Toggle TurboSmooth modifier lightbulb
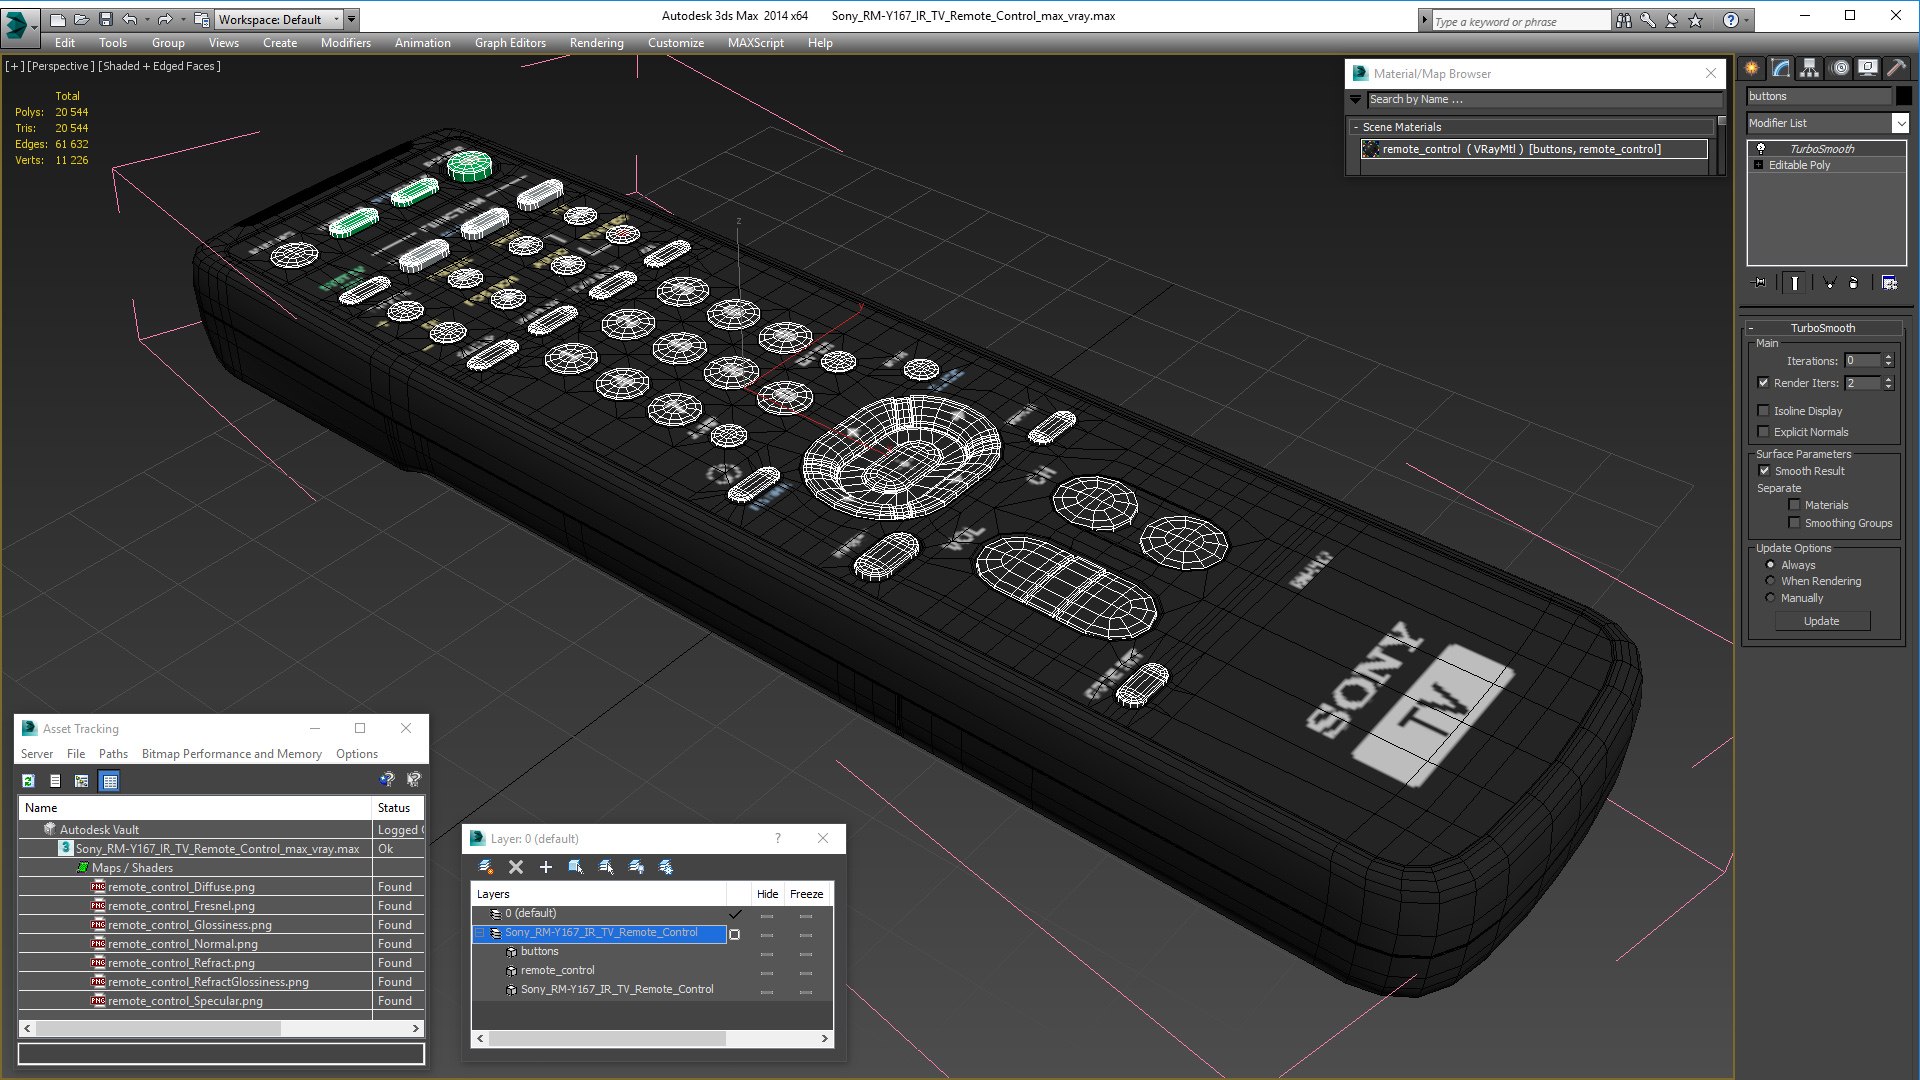Viewport: 1920px width, 1080px height. pyautogui.click(x=1761, y=149)
